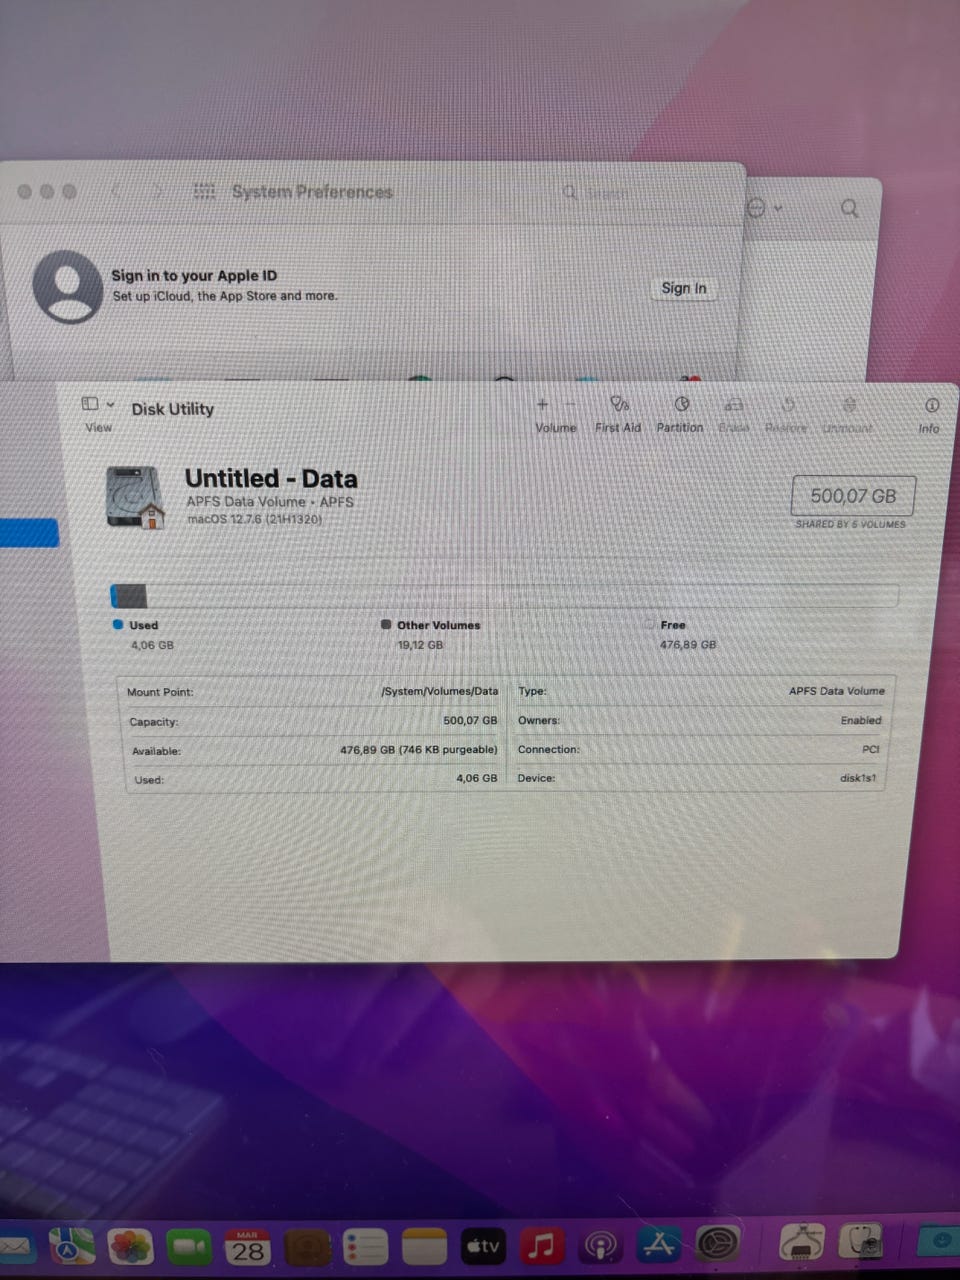Open Music from the Dock
The height and width of the screenshot is (1280, 960).
pos(541,1246)
